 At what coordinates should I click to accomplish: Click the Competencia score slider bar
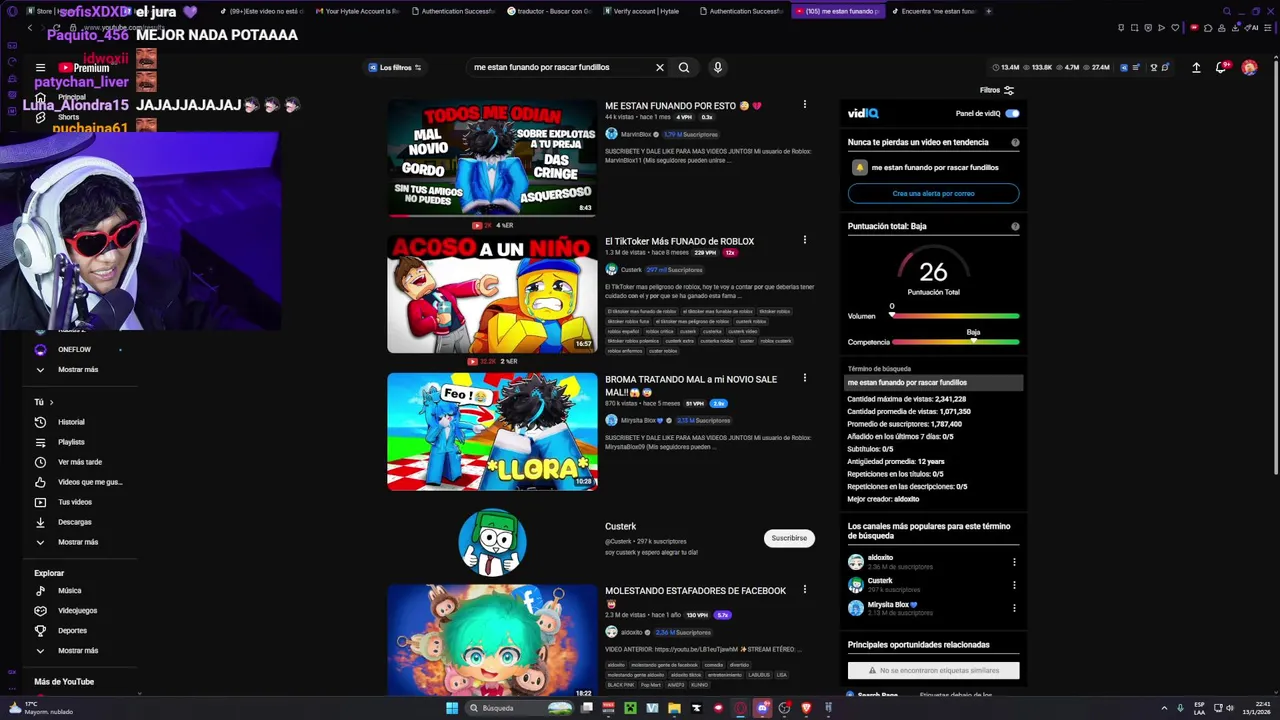click(955, 342)
